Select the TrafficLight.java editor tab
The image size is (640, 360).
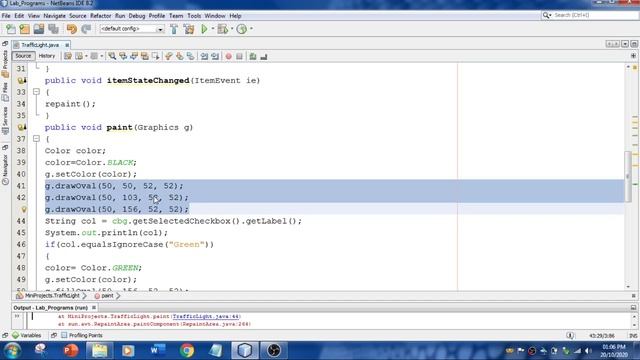(x=40, y=45)
